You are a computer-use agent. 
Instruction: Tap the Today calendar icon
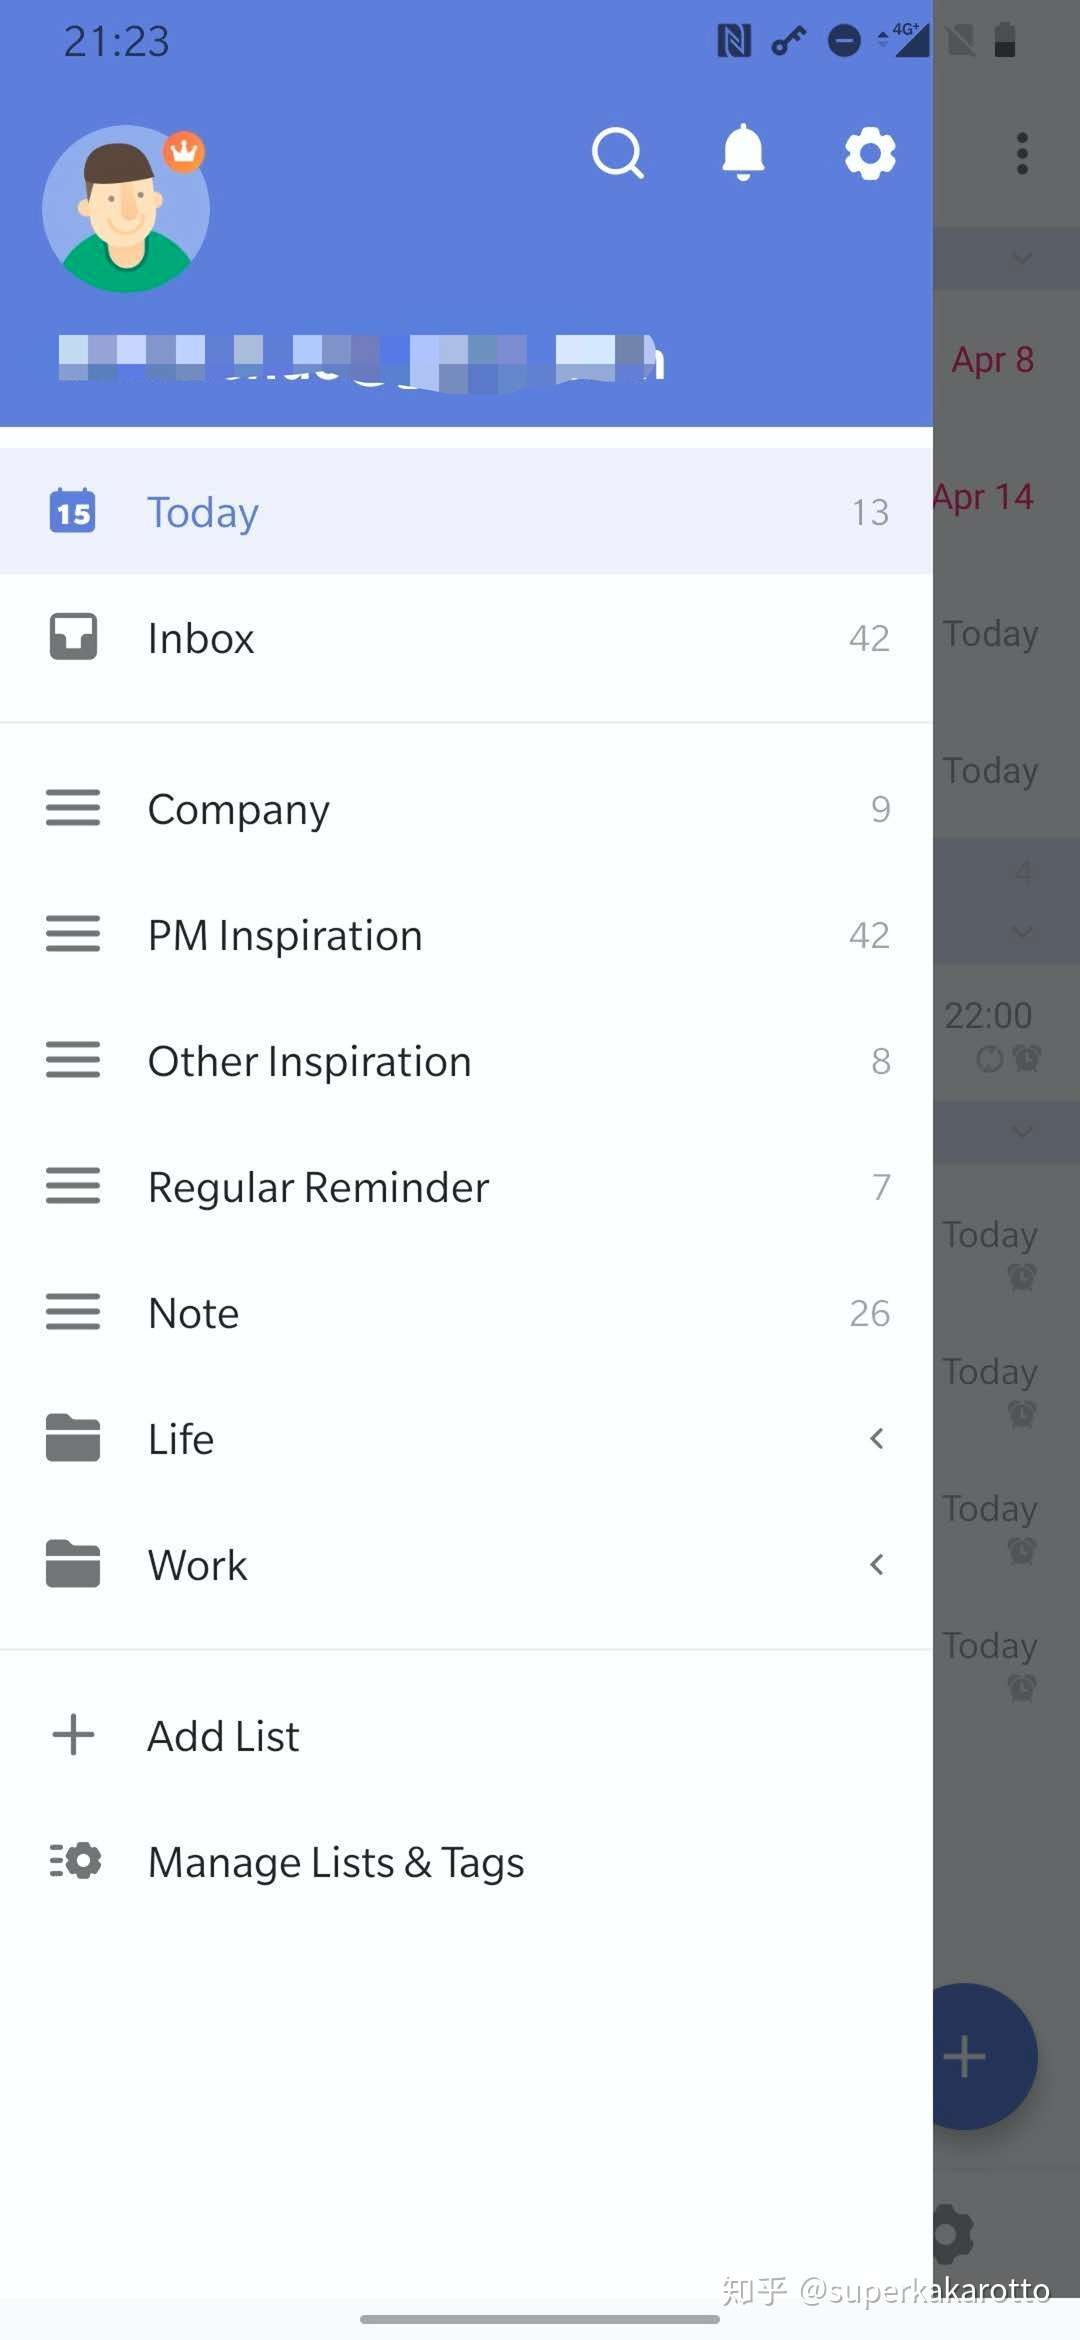[x=73, y=511]
